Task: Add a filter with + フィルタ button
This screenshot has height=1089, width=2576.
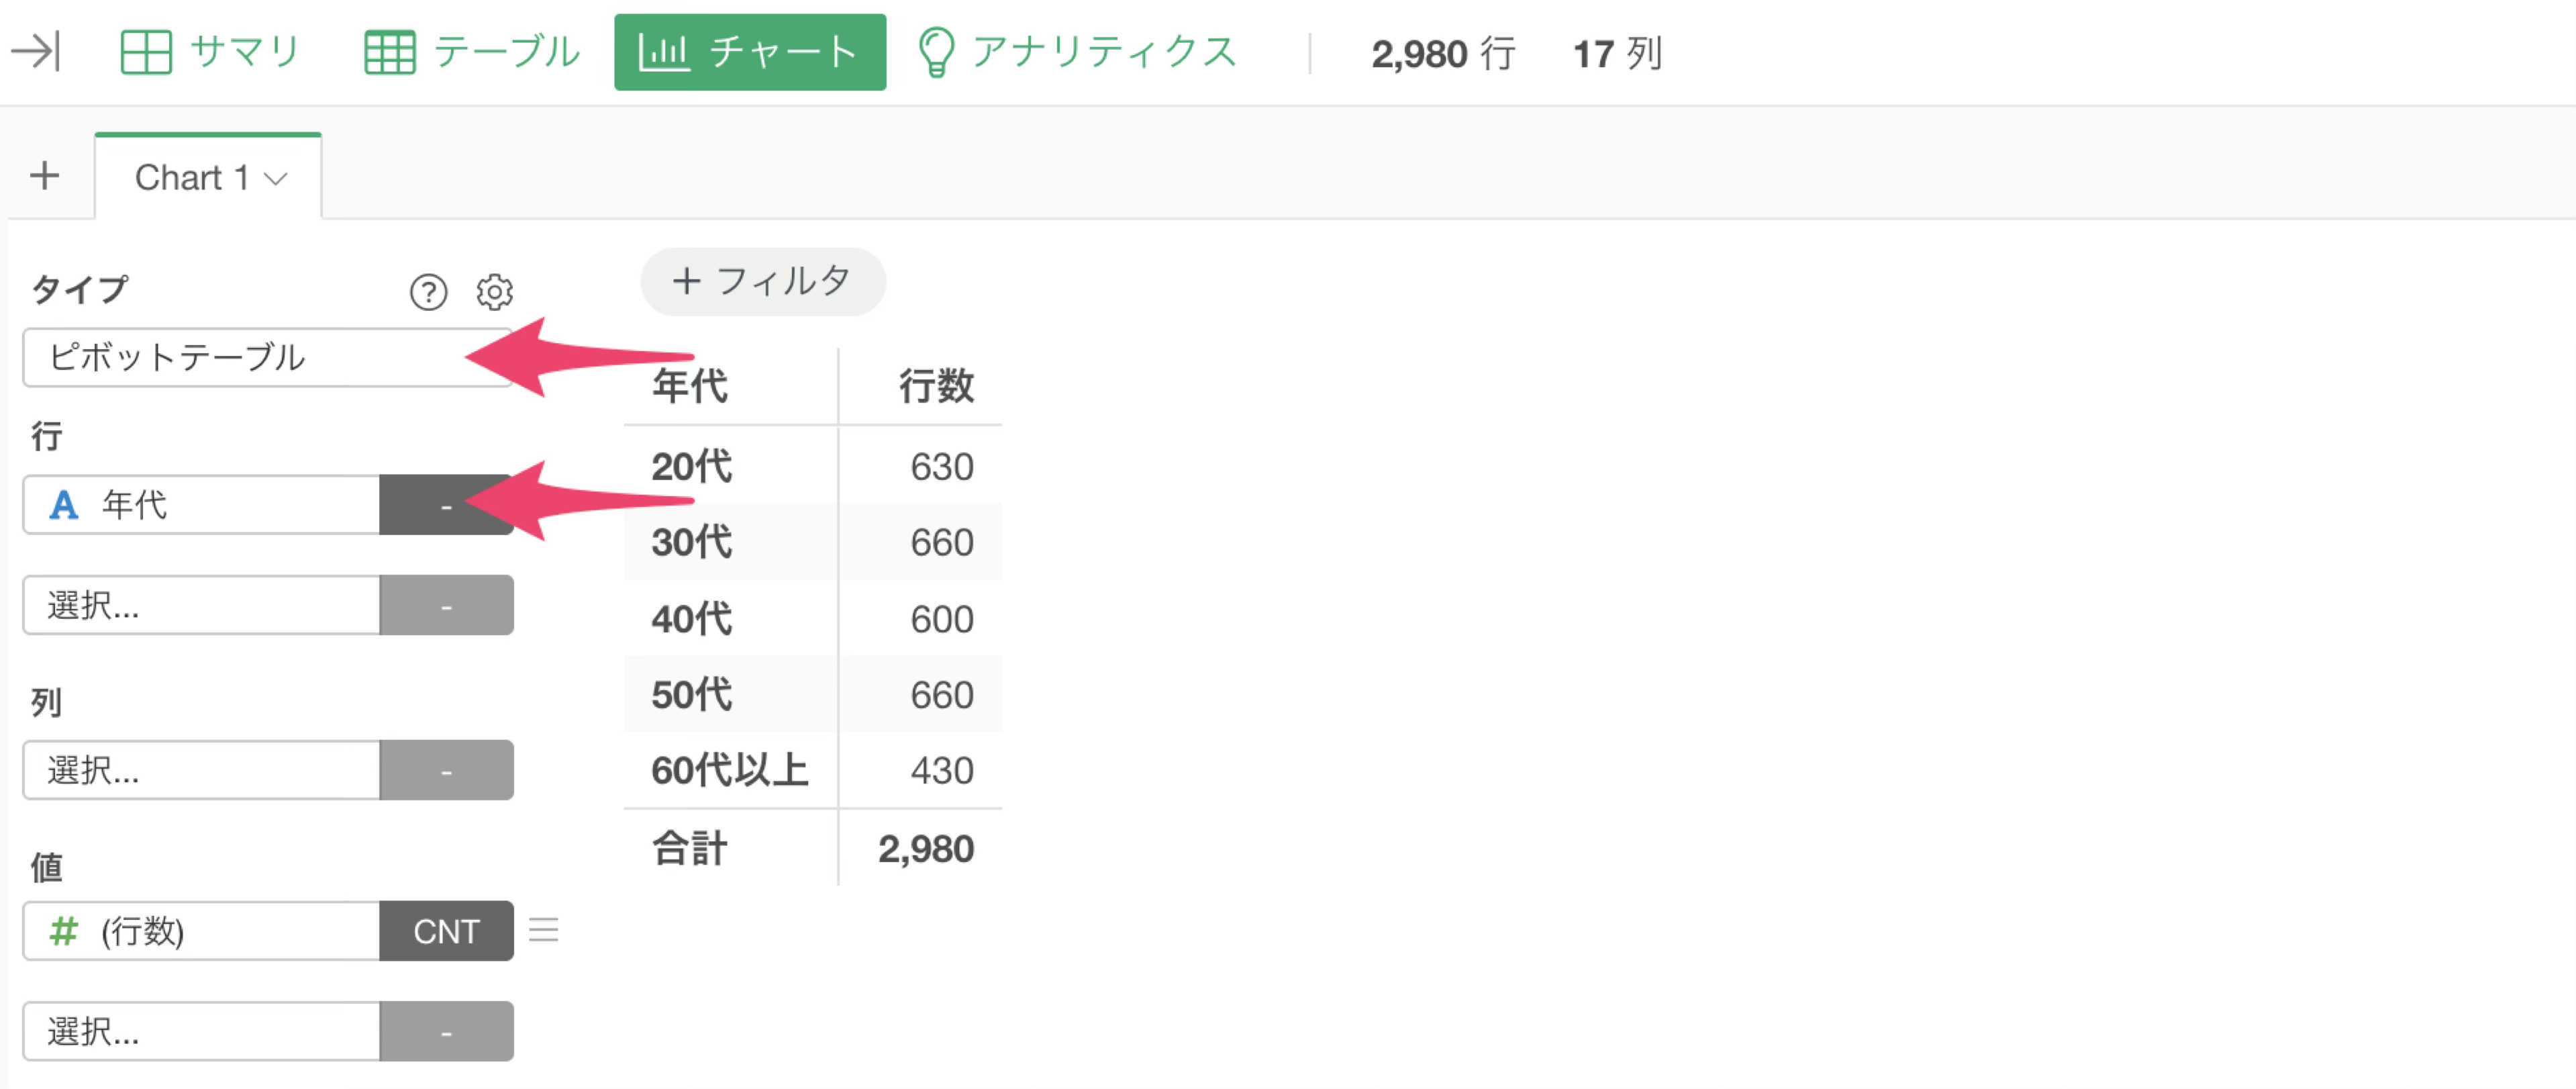Action: pyautogui.click(x=762, y=281)
